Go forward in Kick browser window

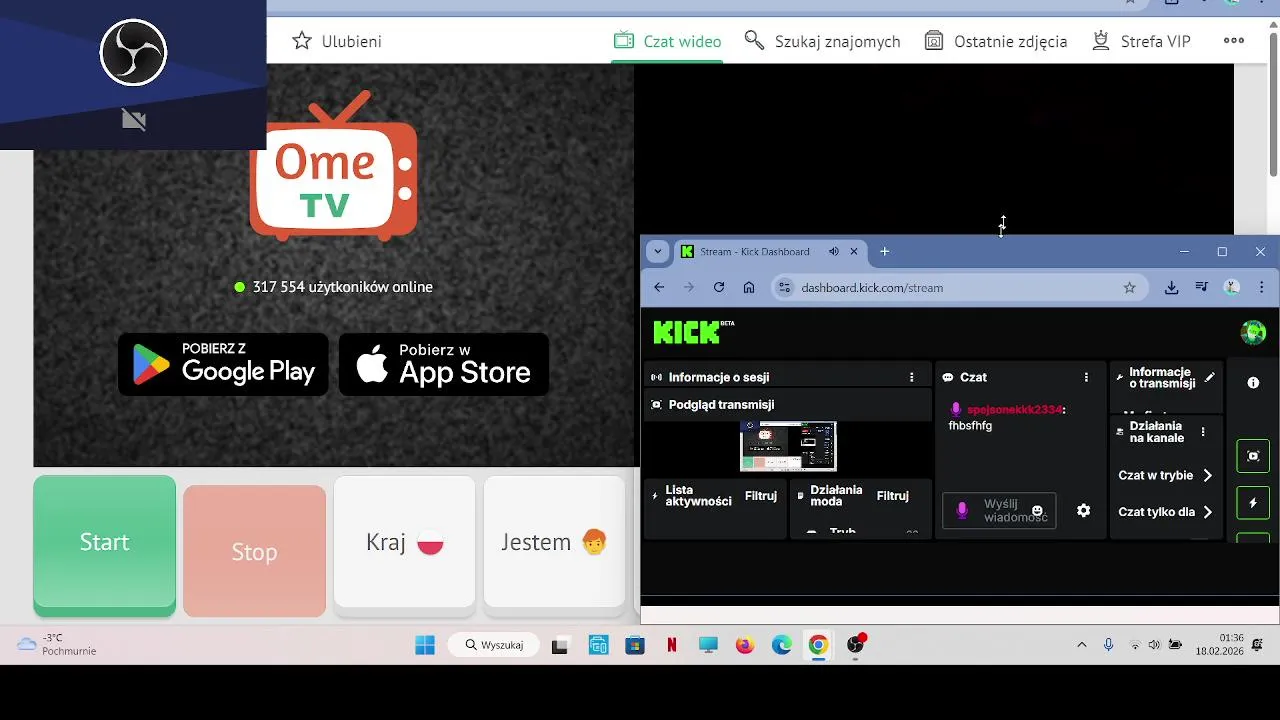(689, 287)
